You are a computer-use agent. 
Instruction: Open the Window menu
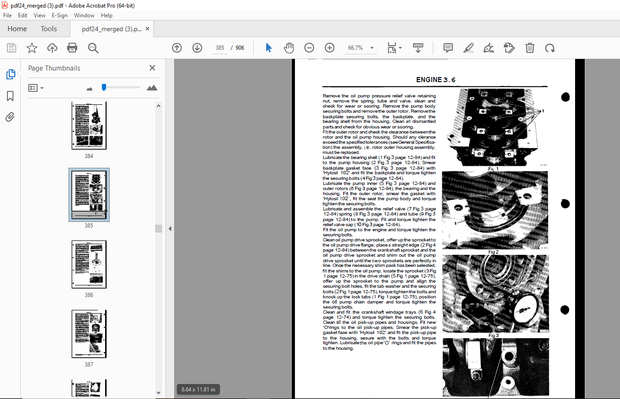coord(84,15)
